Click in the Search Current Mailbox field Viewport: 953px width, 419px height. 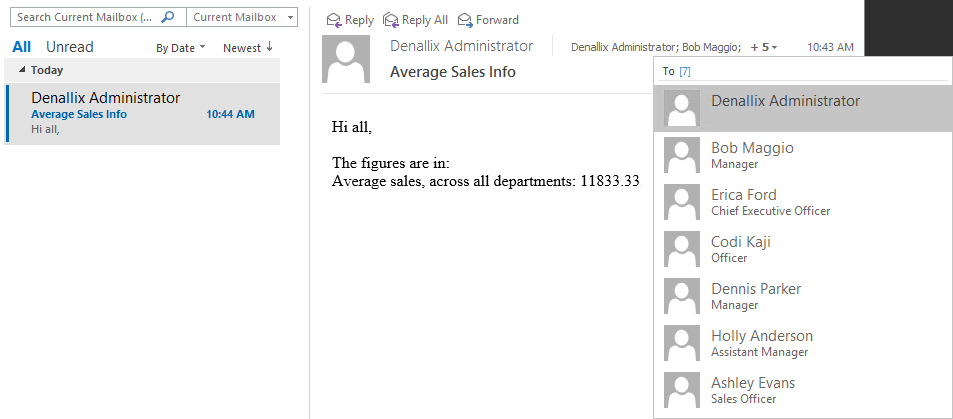coord(85,17)
